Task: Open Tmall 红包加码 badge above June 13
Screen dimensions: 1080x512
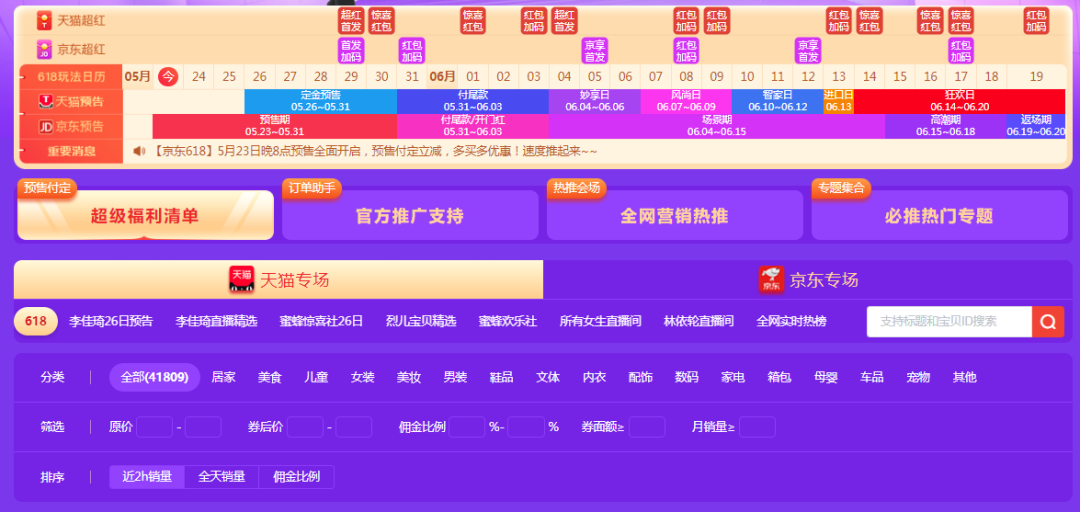Action: (x=839, y=21)
